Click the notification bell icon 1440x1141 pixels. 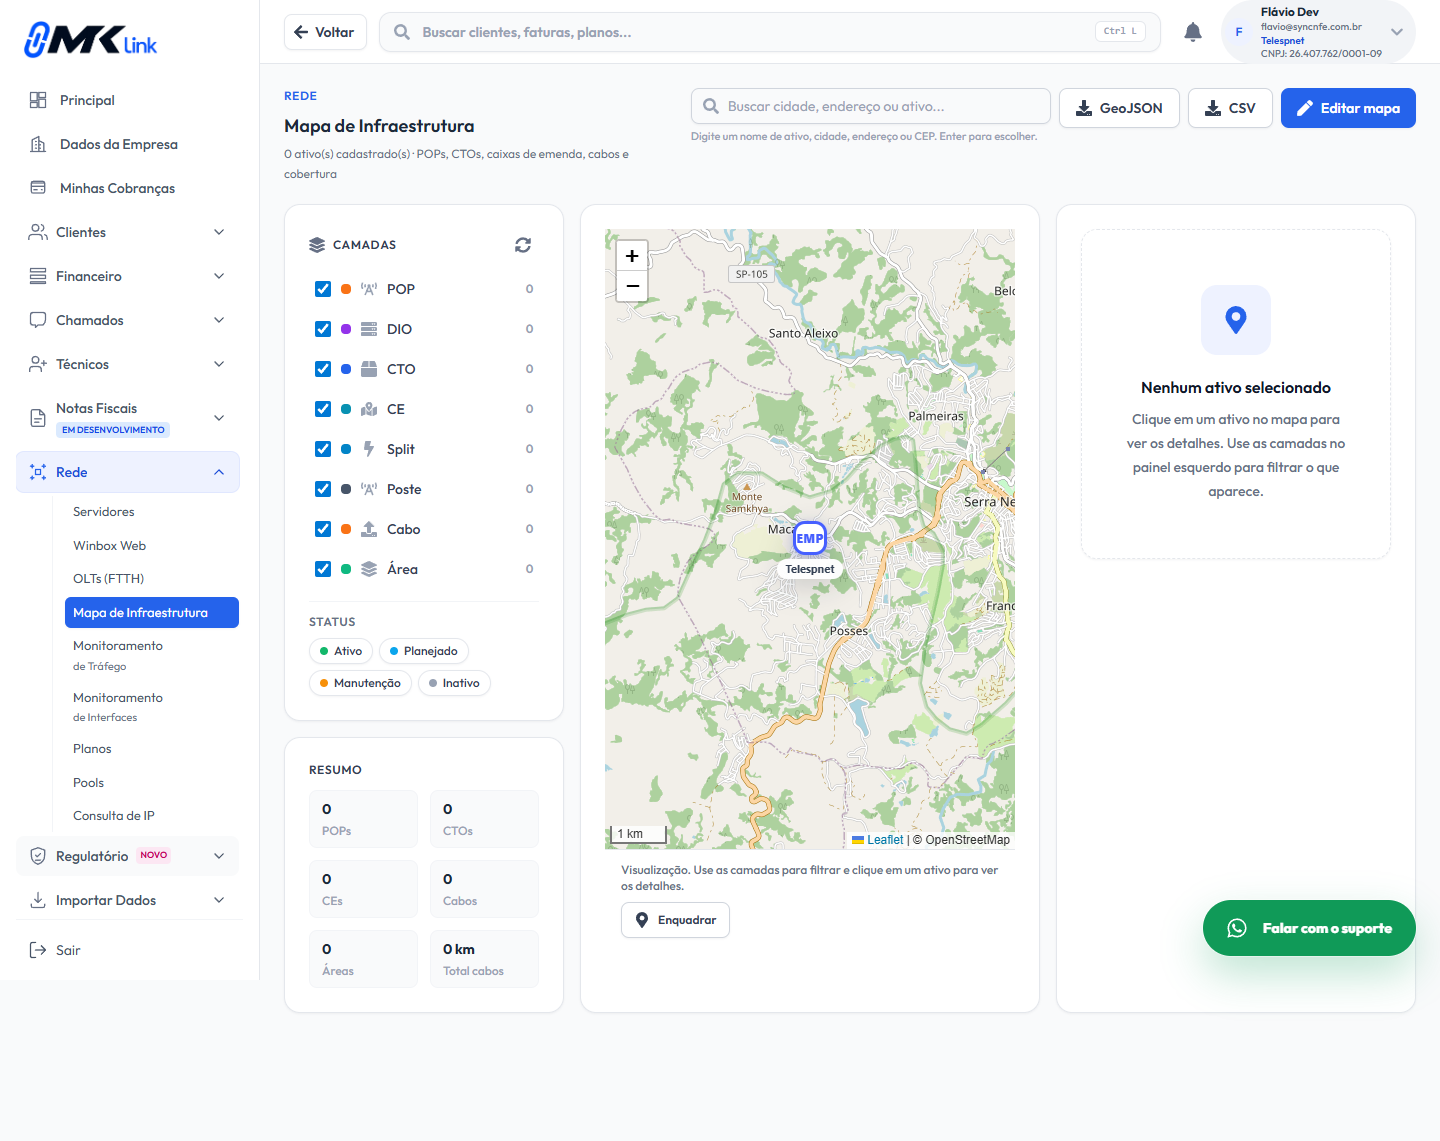pyautogui.click(x=1193, y=32)
